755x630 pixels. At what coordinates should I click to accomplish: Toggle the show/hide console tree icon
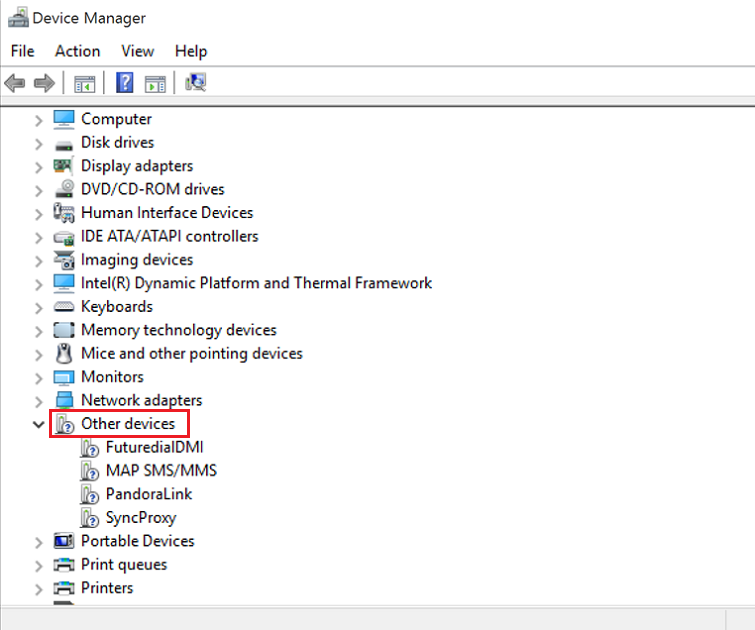pos(84,83)
